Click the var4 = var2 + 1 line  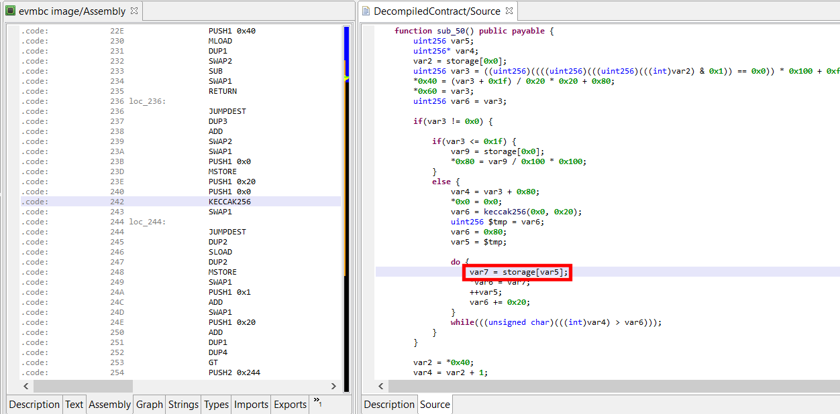(451, 373)
